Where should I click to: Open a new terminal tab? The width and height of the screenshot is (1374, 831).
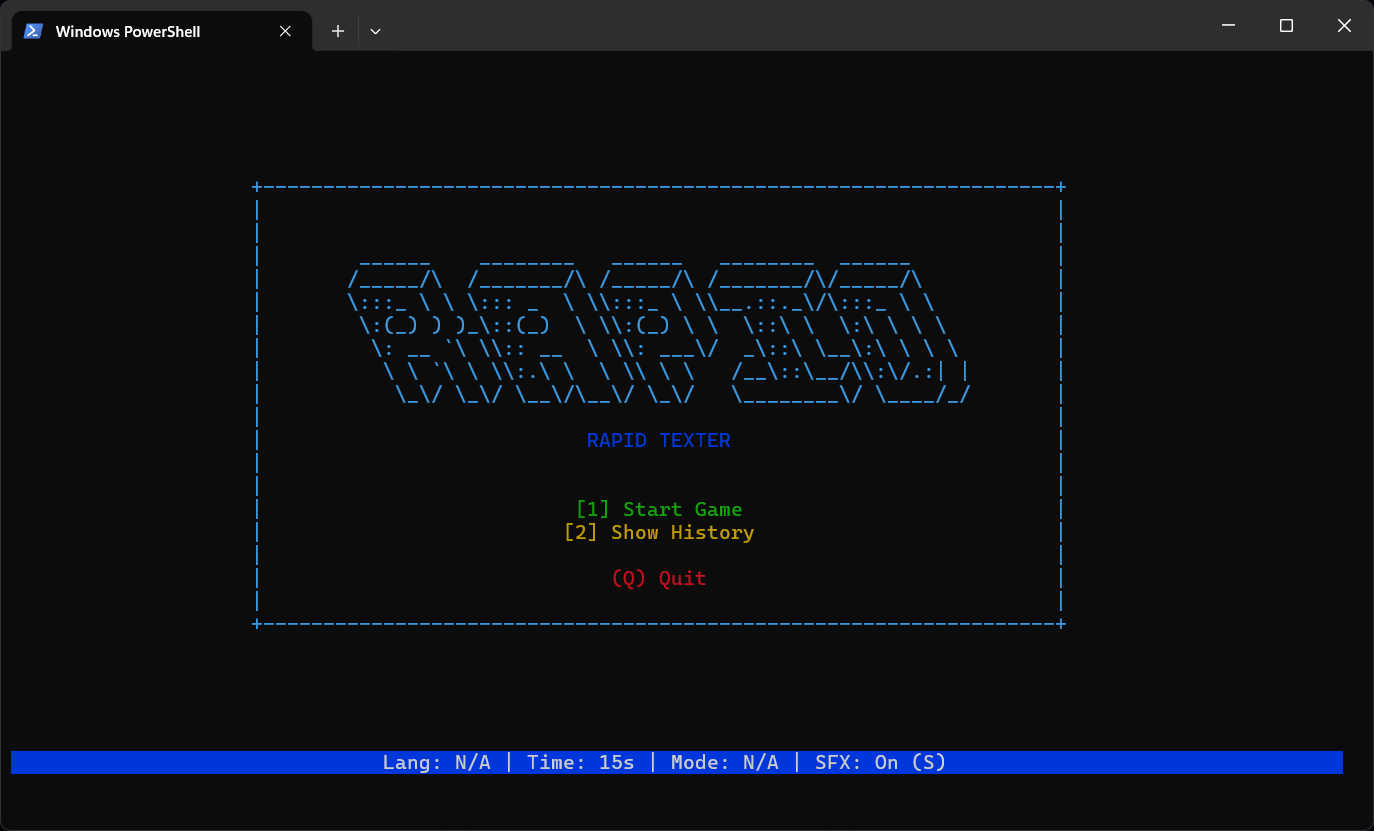338,31
